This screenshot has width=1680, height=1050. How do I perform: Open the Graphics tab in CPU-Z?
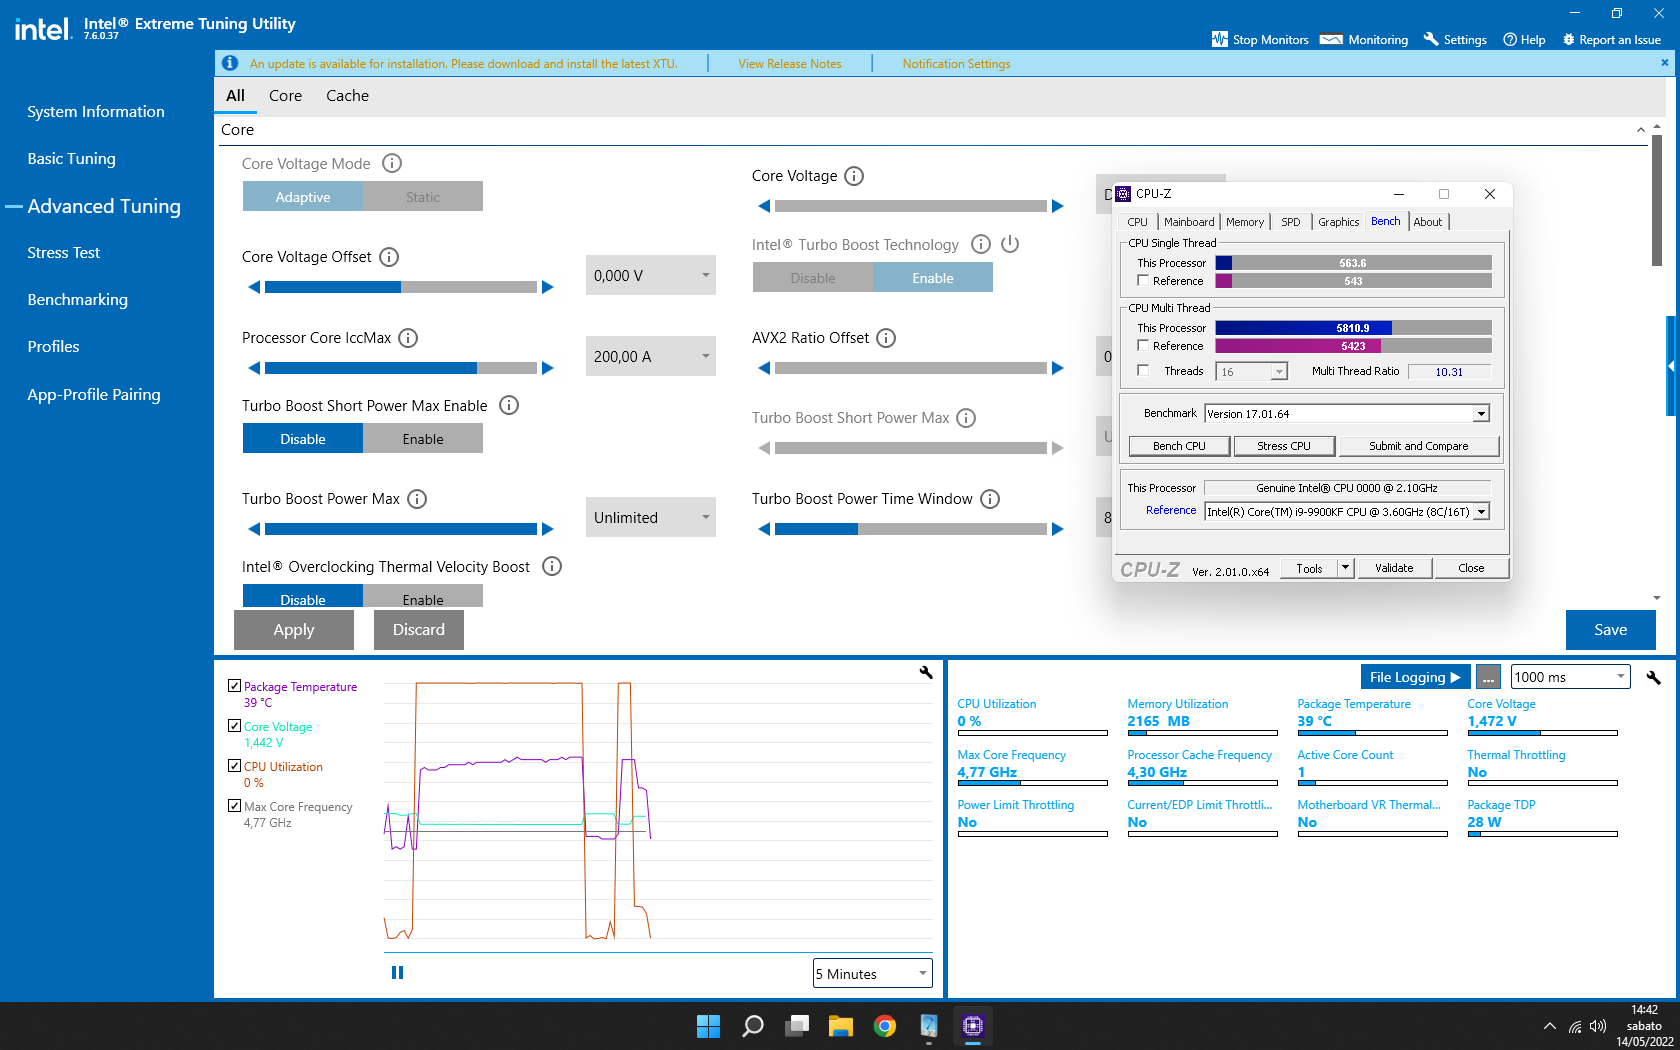tap(1338, 222)
